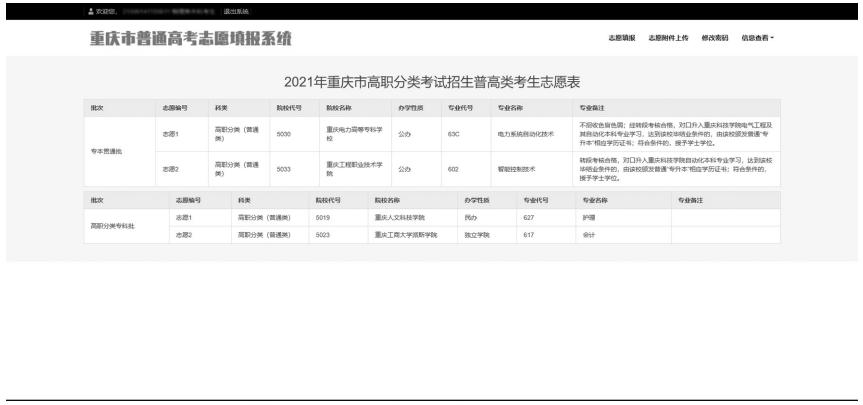
Task: Click the 退出系统 logout link
Action: coord(236,11)
